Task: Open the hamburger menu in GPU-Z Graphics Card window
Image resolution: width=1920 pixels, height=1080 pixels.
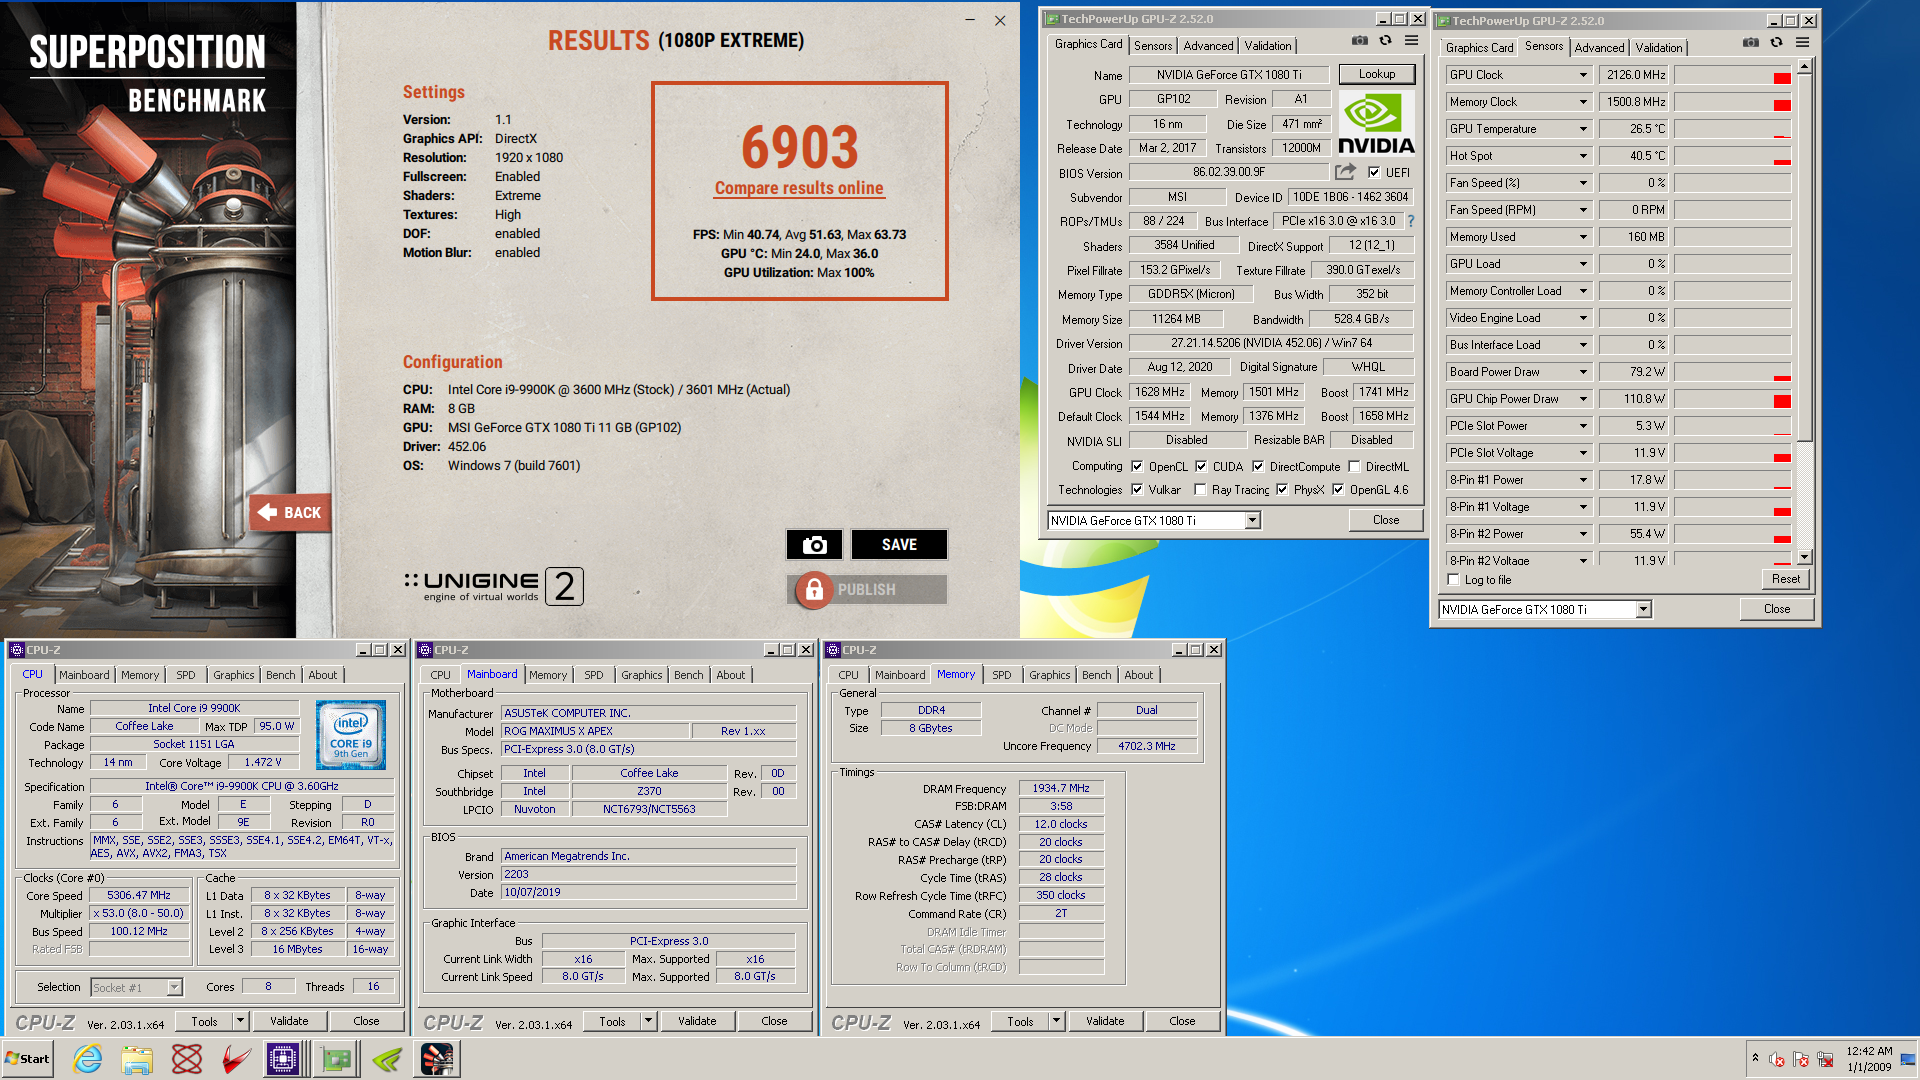Action: [1411, 41]
